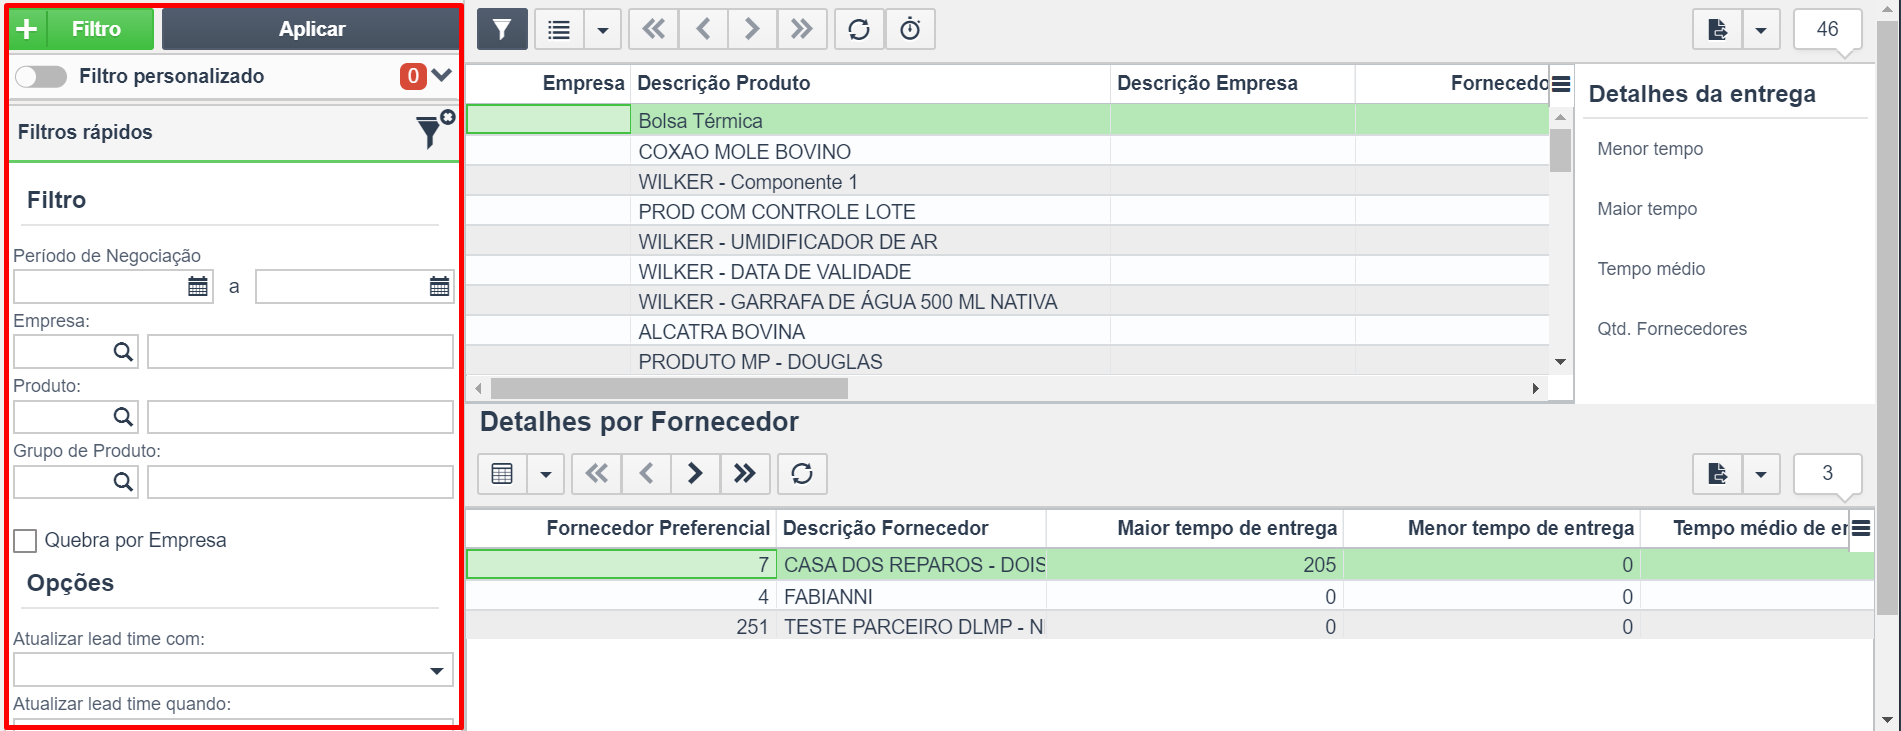This screenshot has width=1901, height=731.
Task: Go to first page in top grid
Action: 653,29
